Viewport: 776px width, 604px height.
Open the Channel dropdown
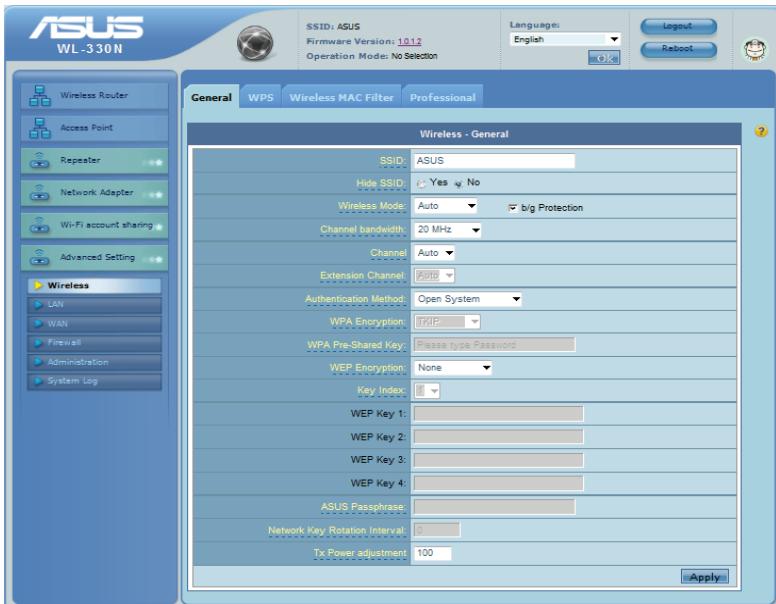coord(435,253)
